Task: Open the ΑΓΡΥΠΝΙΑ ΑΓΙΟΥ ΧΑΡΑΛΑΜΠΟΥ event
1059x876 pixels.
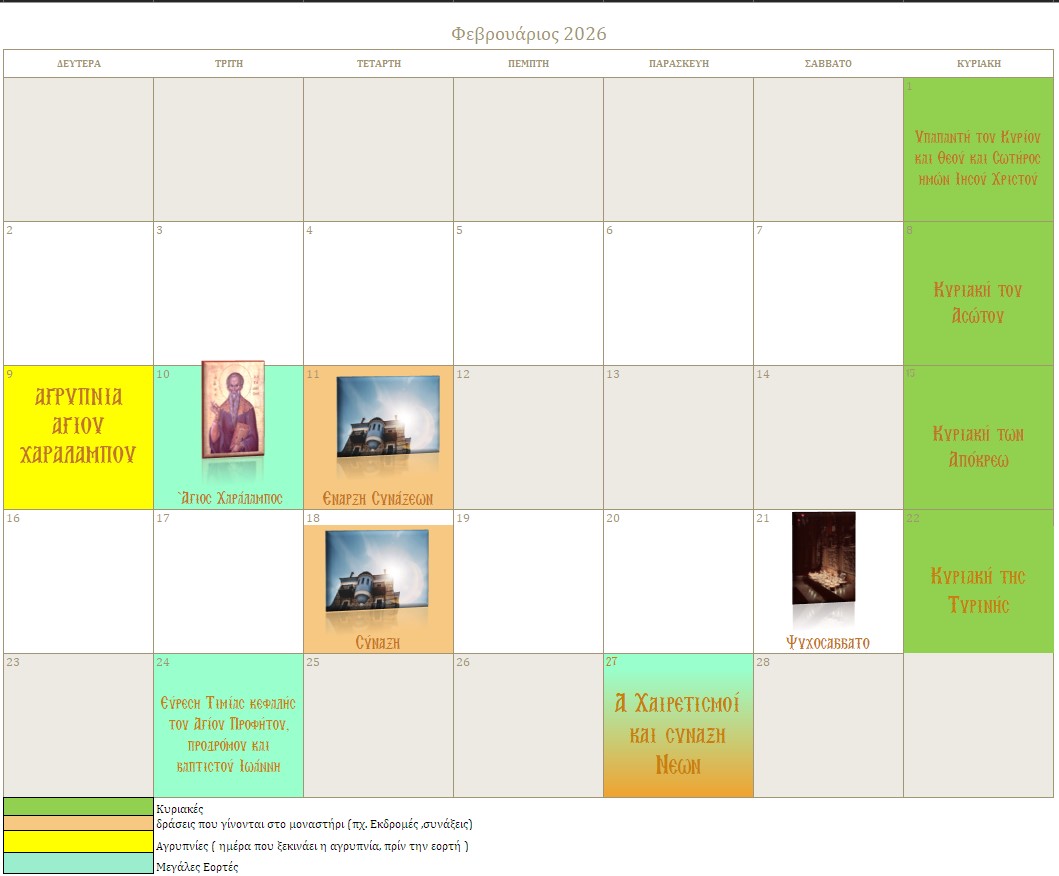Action: pyautogui.click(x=78, y=426)
